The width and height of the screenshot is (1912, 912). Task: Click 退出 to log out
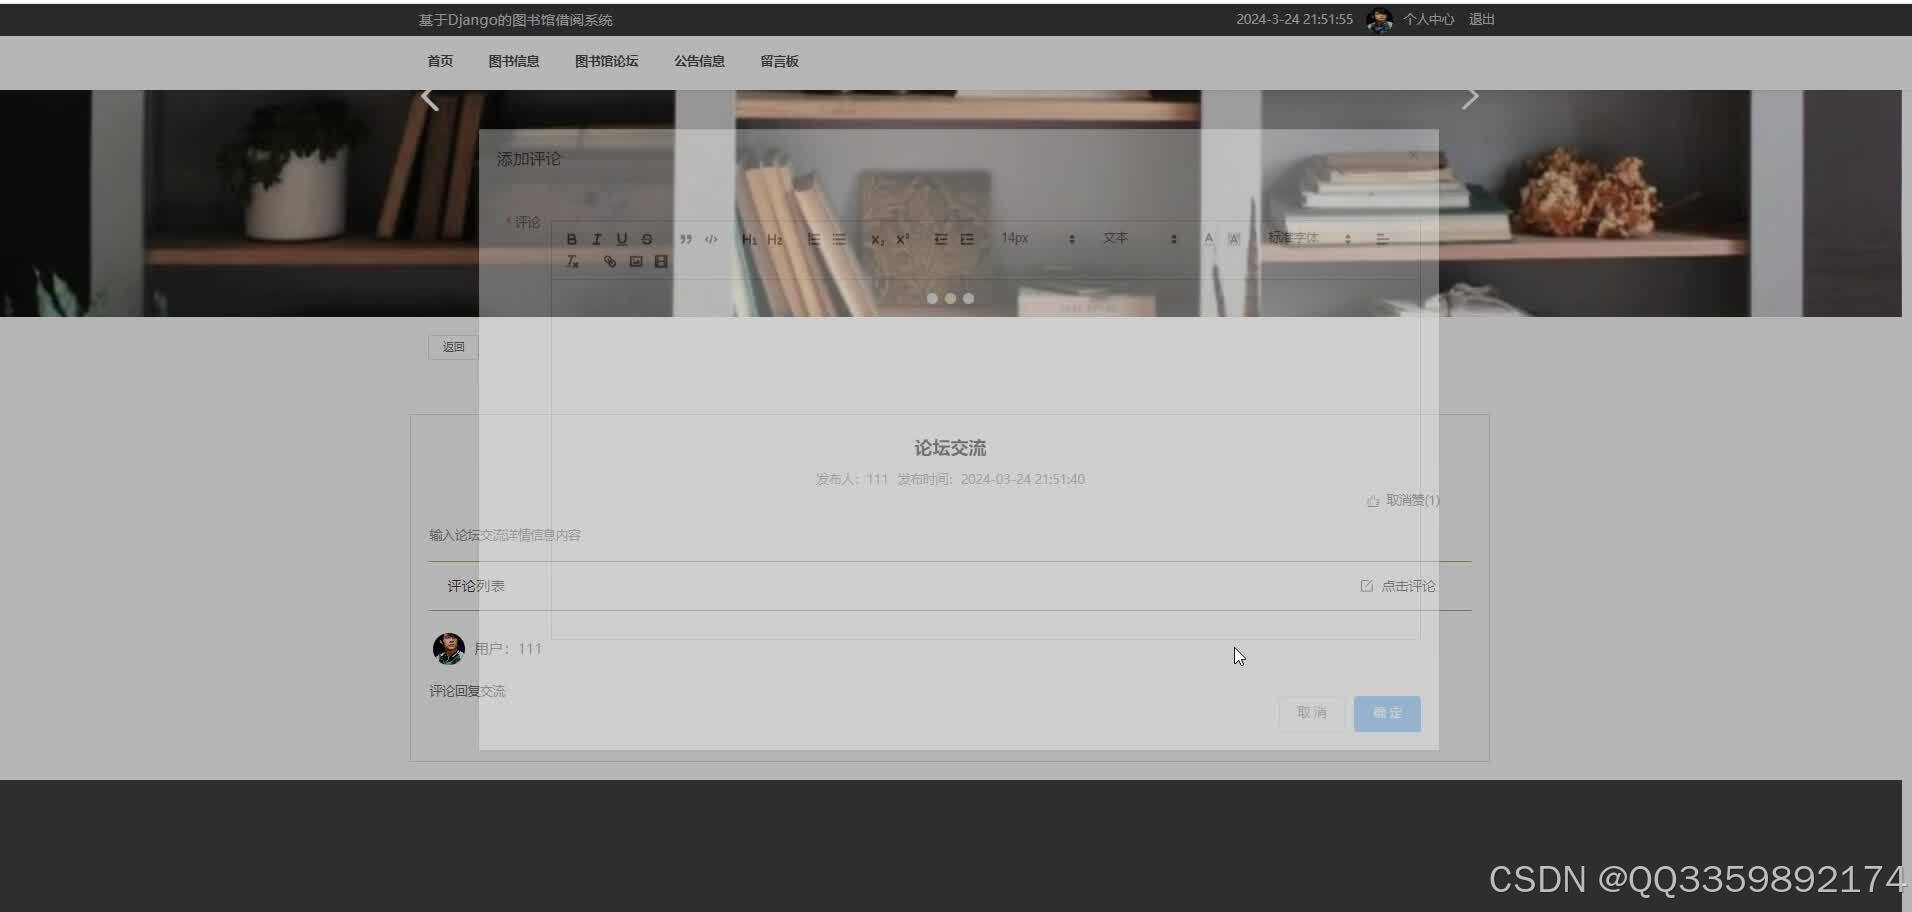[1481, 19]
